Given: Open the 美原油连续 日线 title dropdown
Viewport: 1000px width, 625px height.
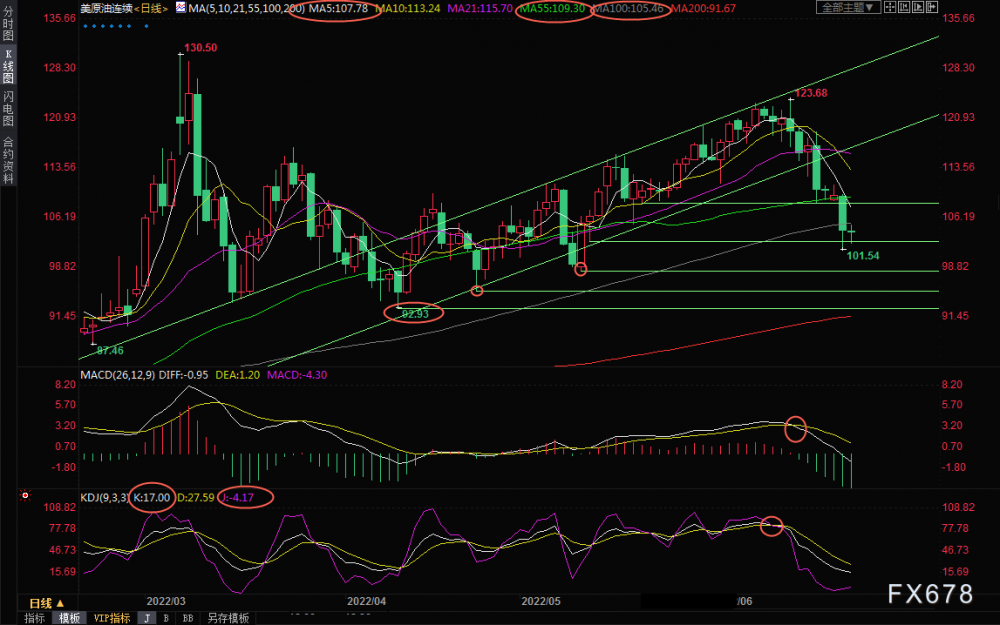Looking at the screenshot, I should pos(124,8).
